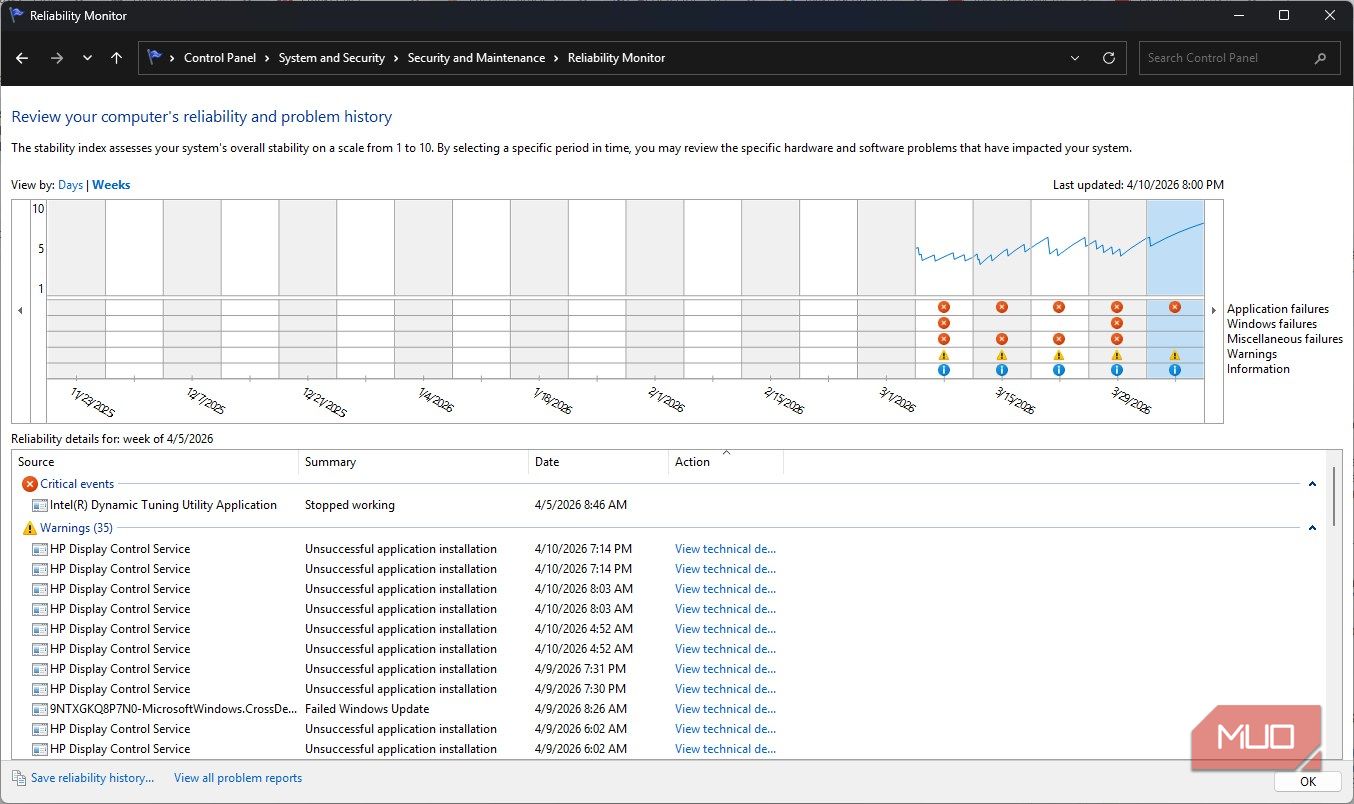Click miscellaneous failure icon for week 3/22/2026
The height and width of the screenshot is (804, 1354).
1059,339
